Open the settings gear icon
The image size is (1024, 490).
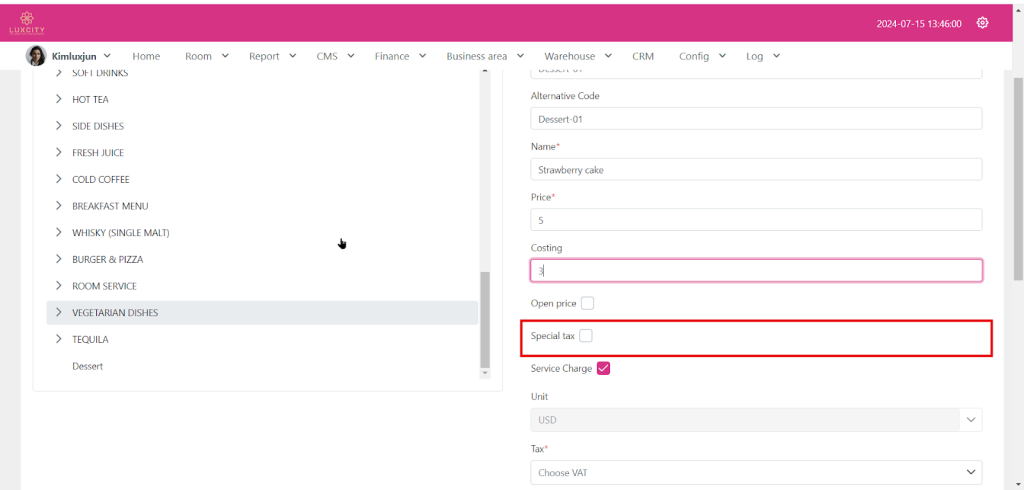coord(982,23)
